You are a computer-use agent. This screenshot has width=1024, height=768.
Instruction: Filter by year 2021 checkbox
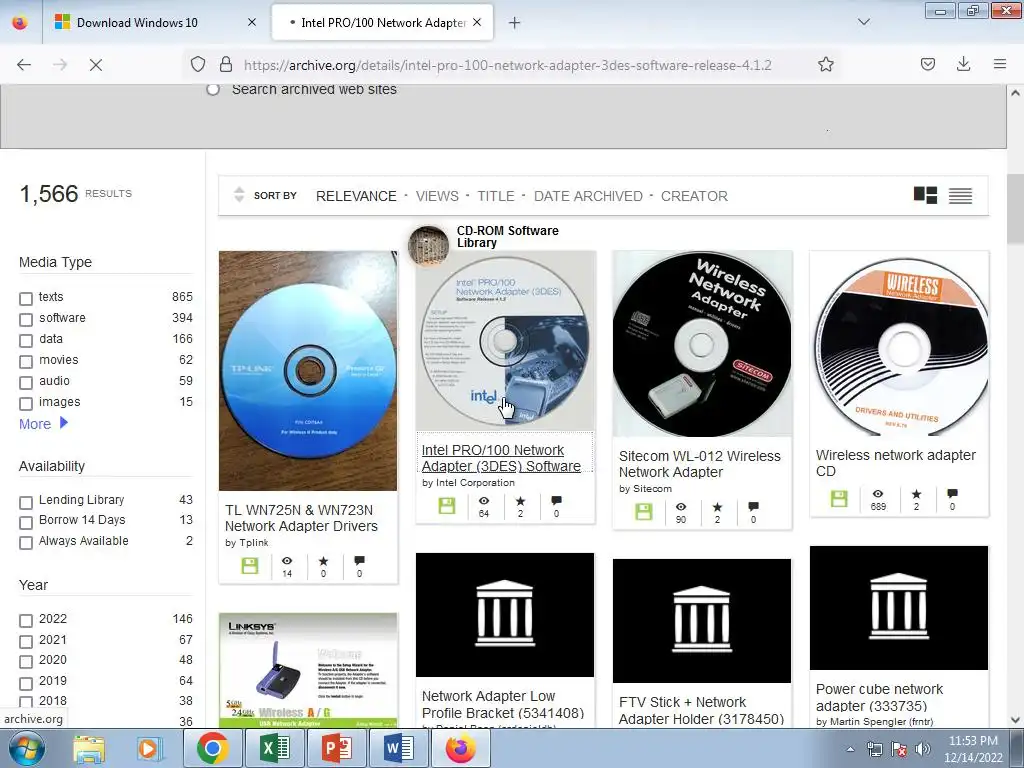pos(26,641)
